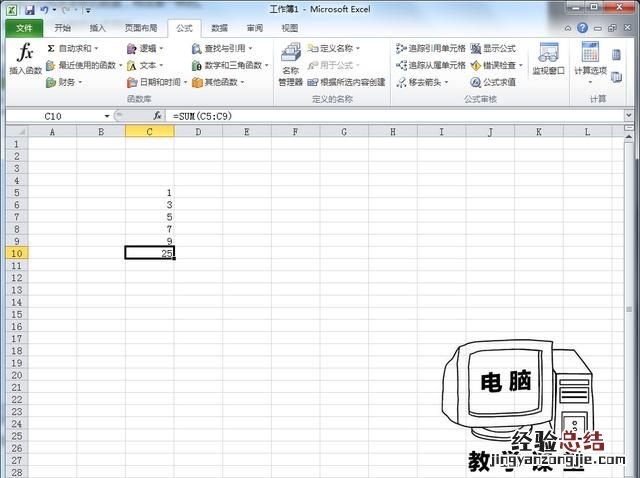The height and width of the screenshot is (478, 640).
Task: Click 追踪引用单元格 trace precedents icon
Action: point(402,48)
